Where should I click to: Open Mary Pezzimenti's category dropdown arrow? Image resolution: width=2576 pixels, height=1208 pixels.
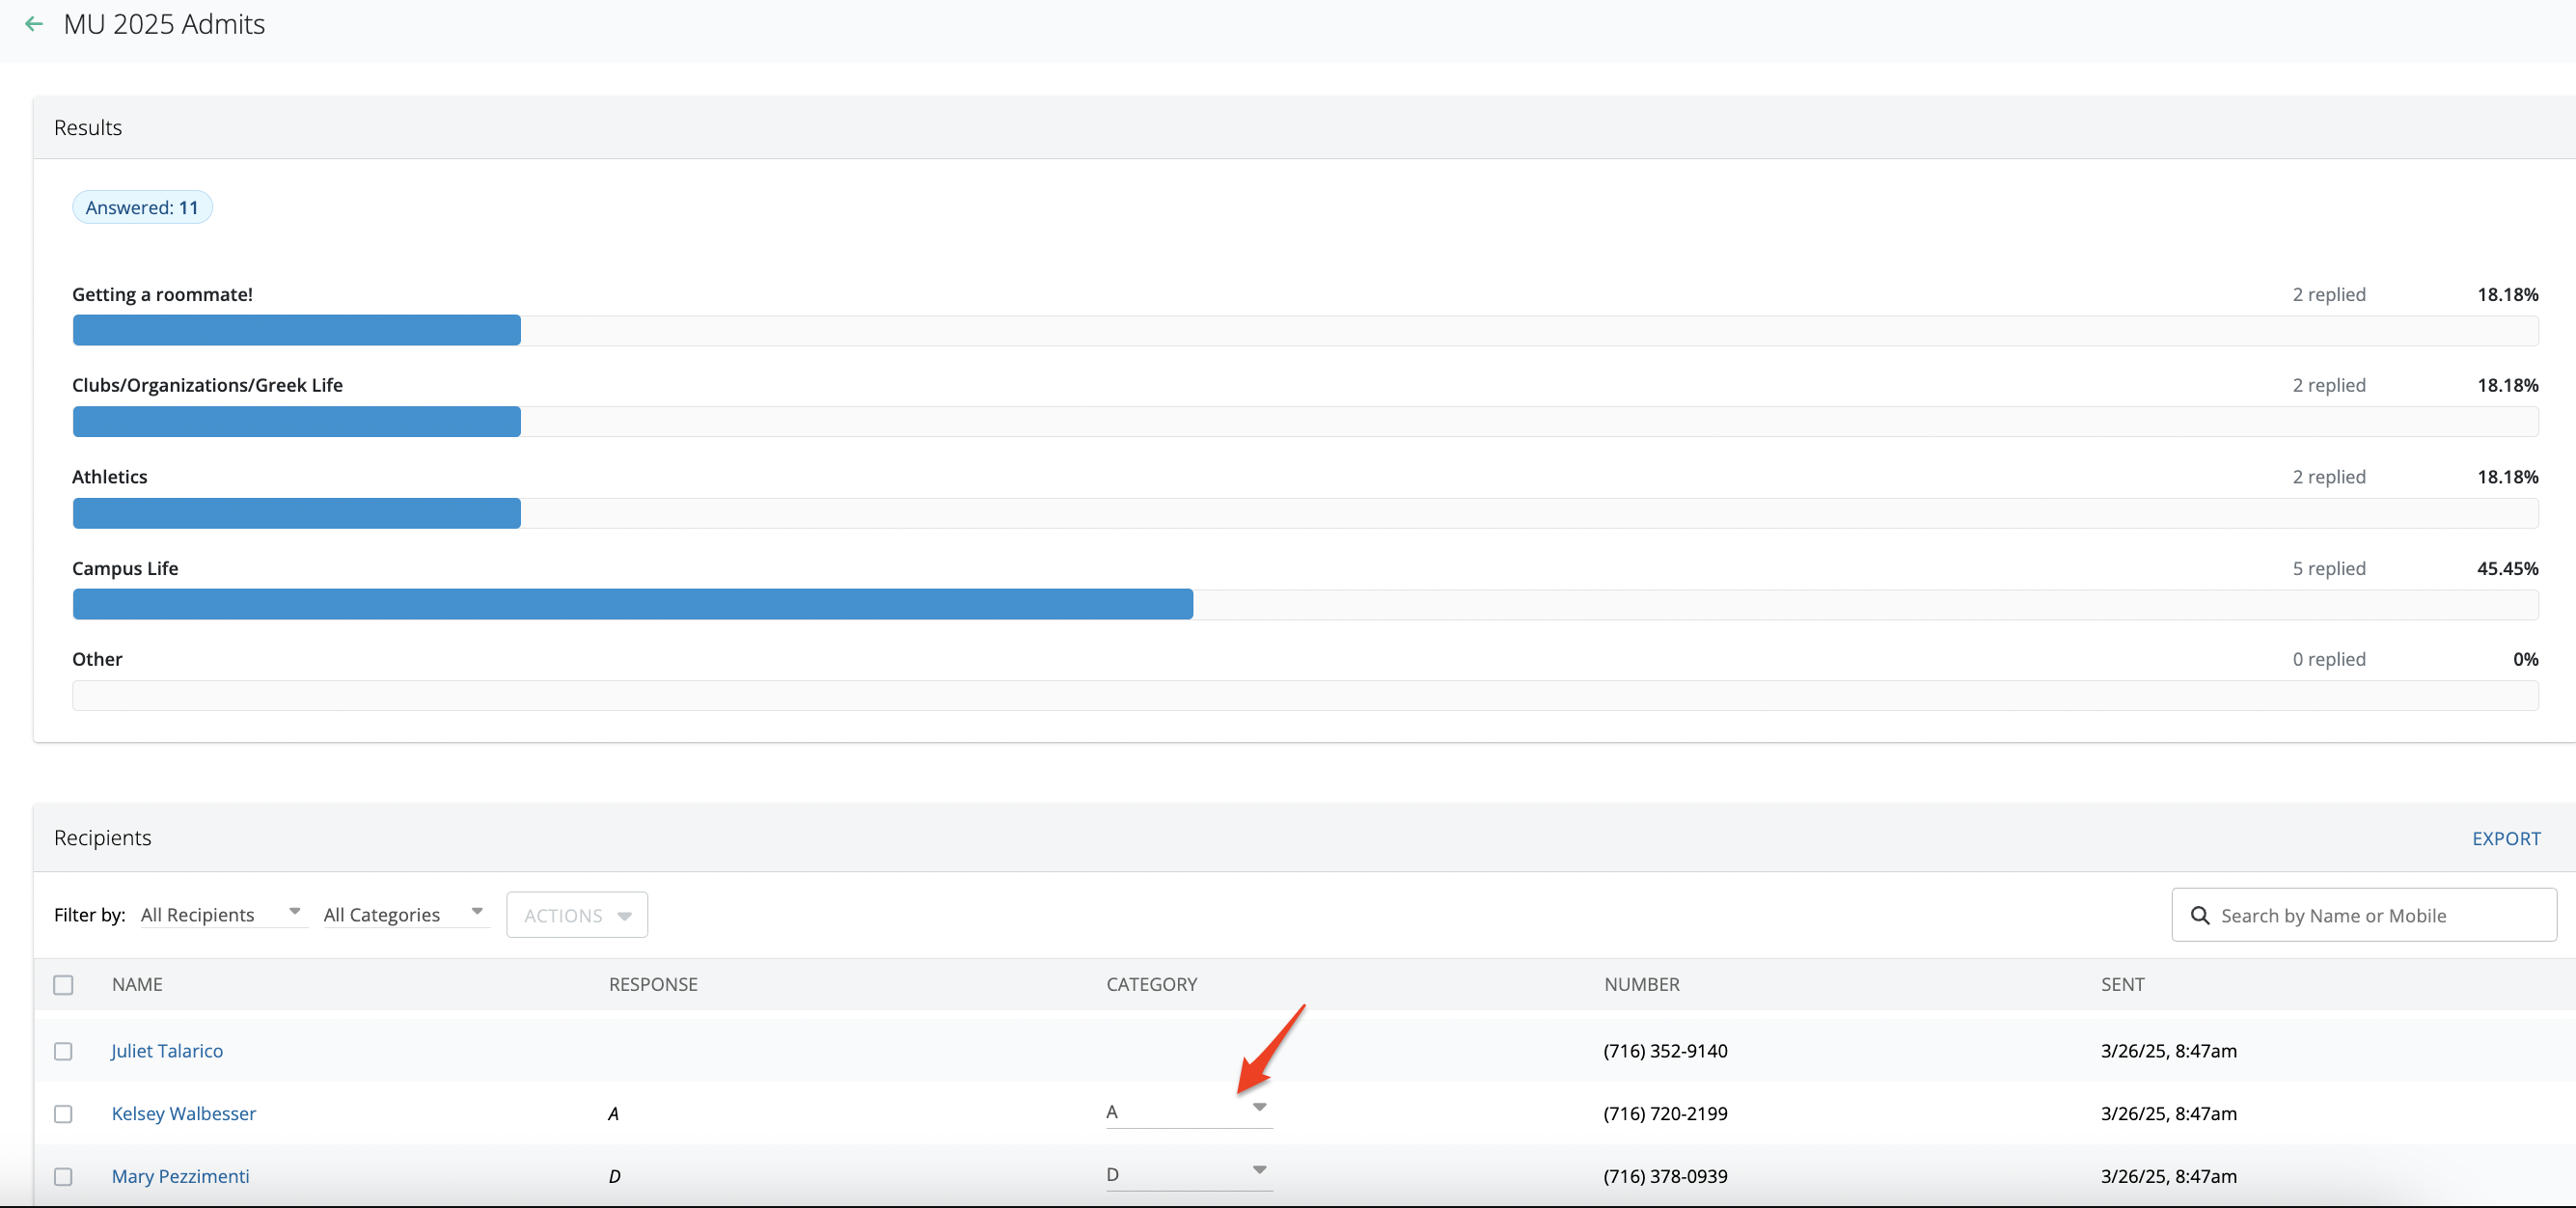[x=1259, y=1170]
